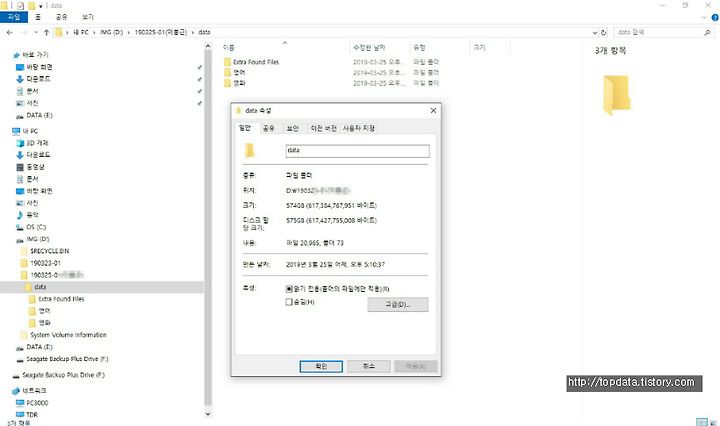Click the Properties icon in quick access toolbar
This screenshot has height=426, width=720.
(20, 6)
